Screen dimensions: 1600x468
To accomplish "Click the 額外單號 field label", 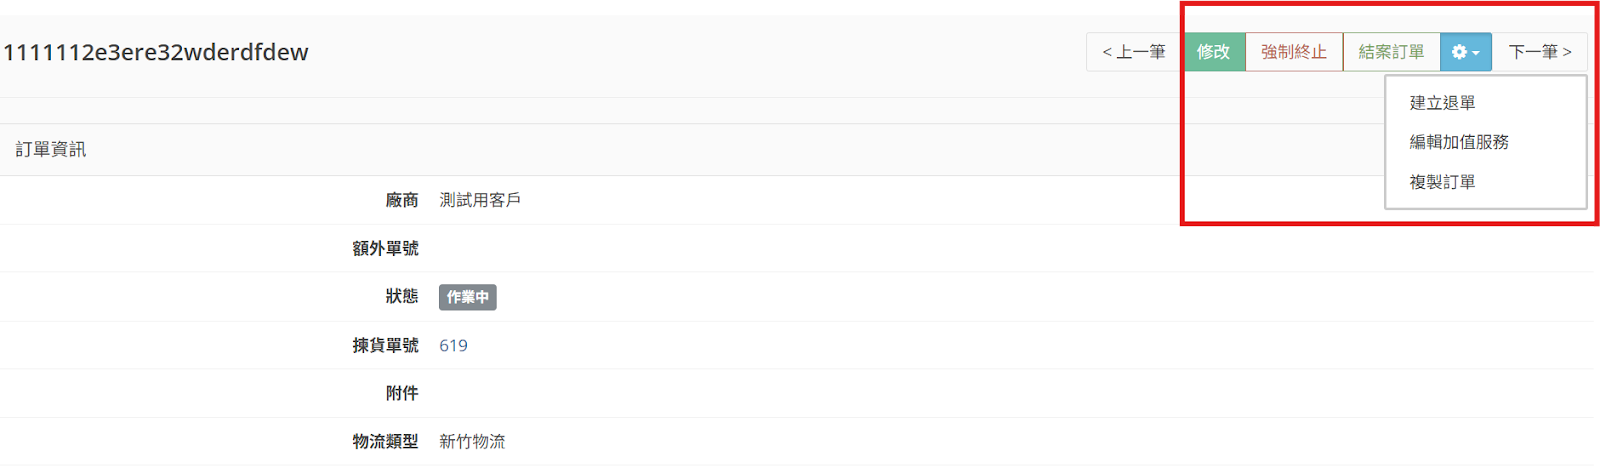I will click(x=385, y=248).
